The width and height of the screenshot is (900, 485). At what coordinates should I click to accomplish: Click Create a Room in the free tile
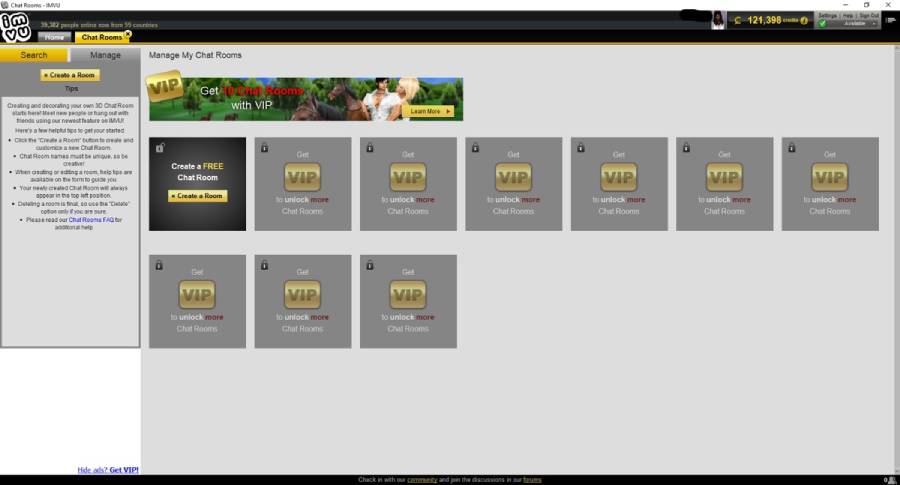197,196
